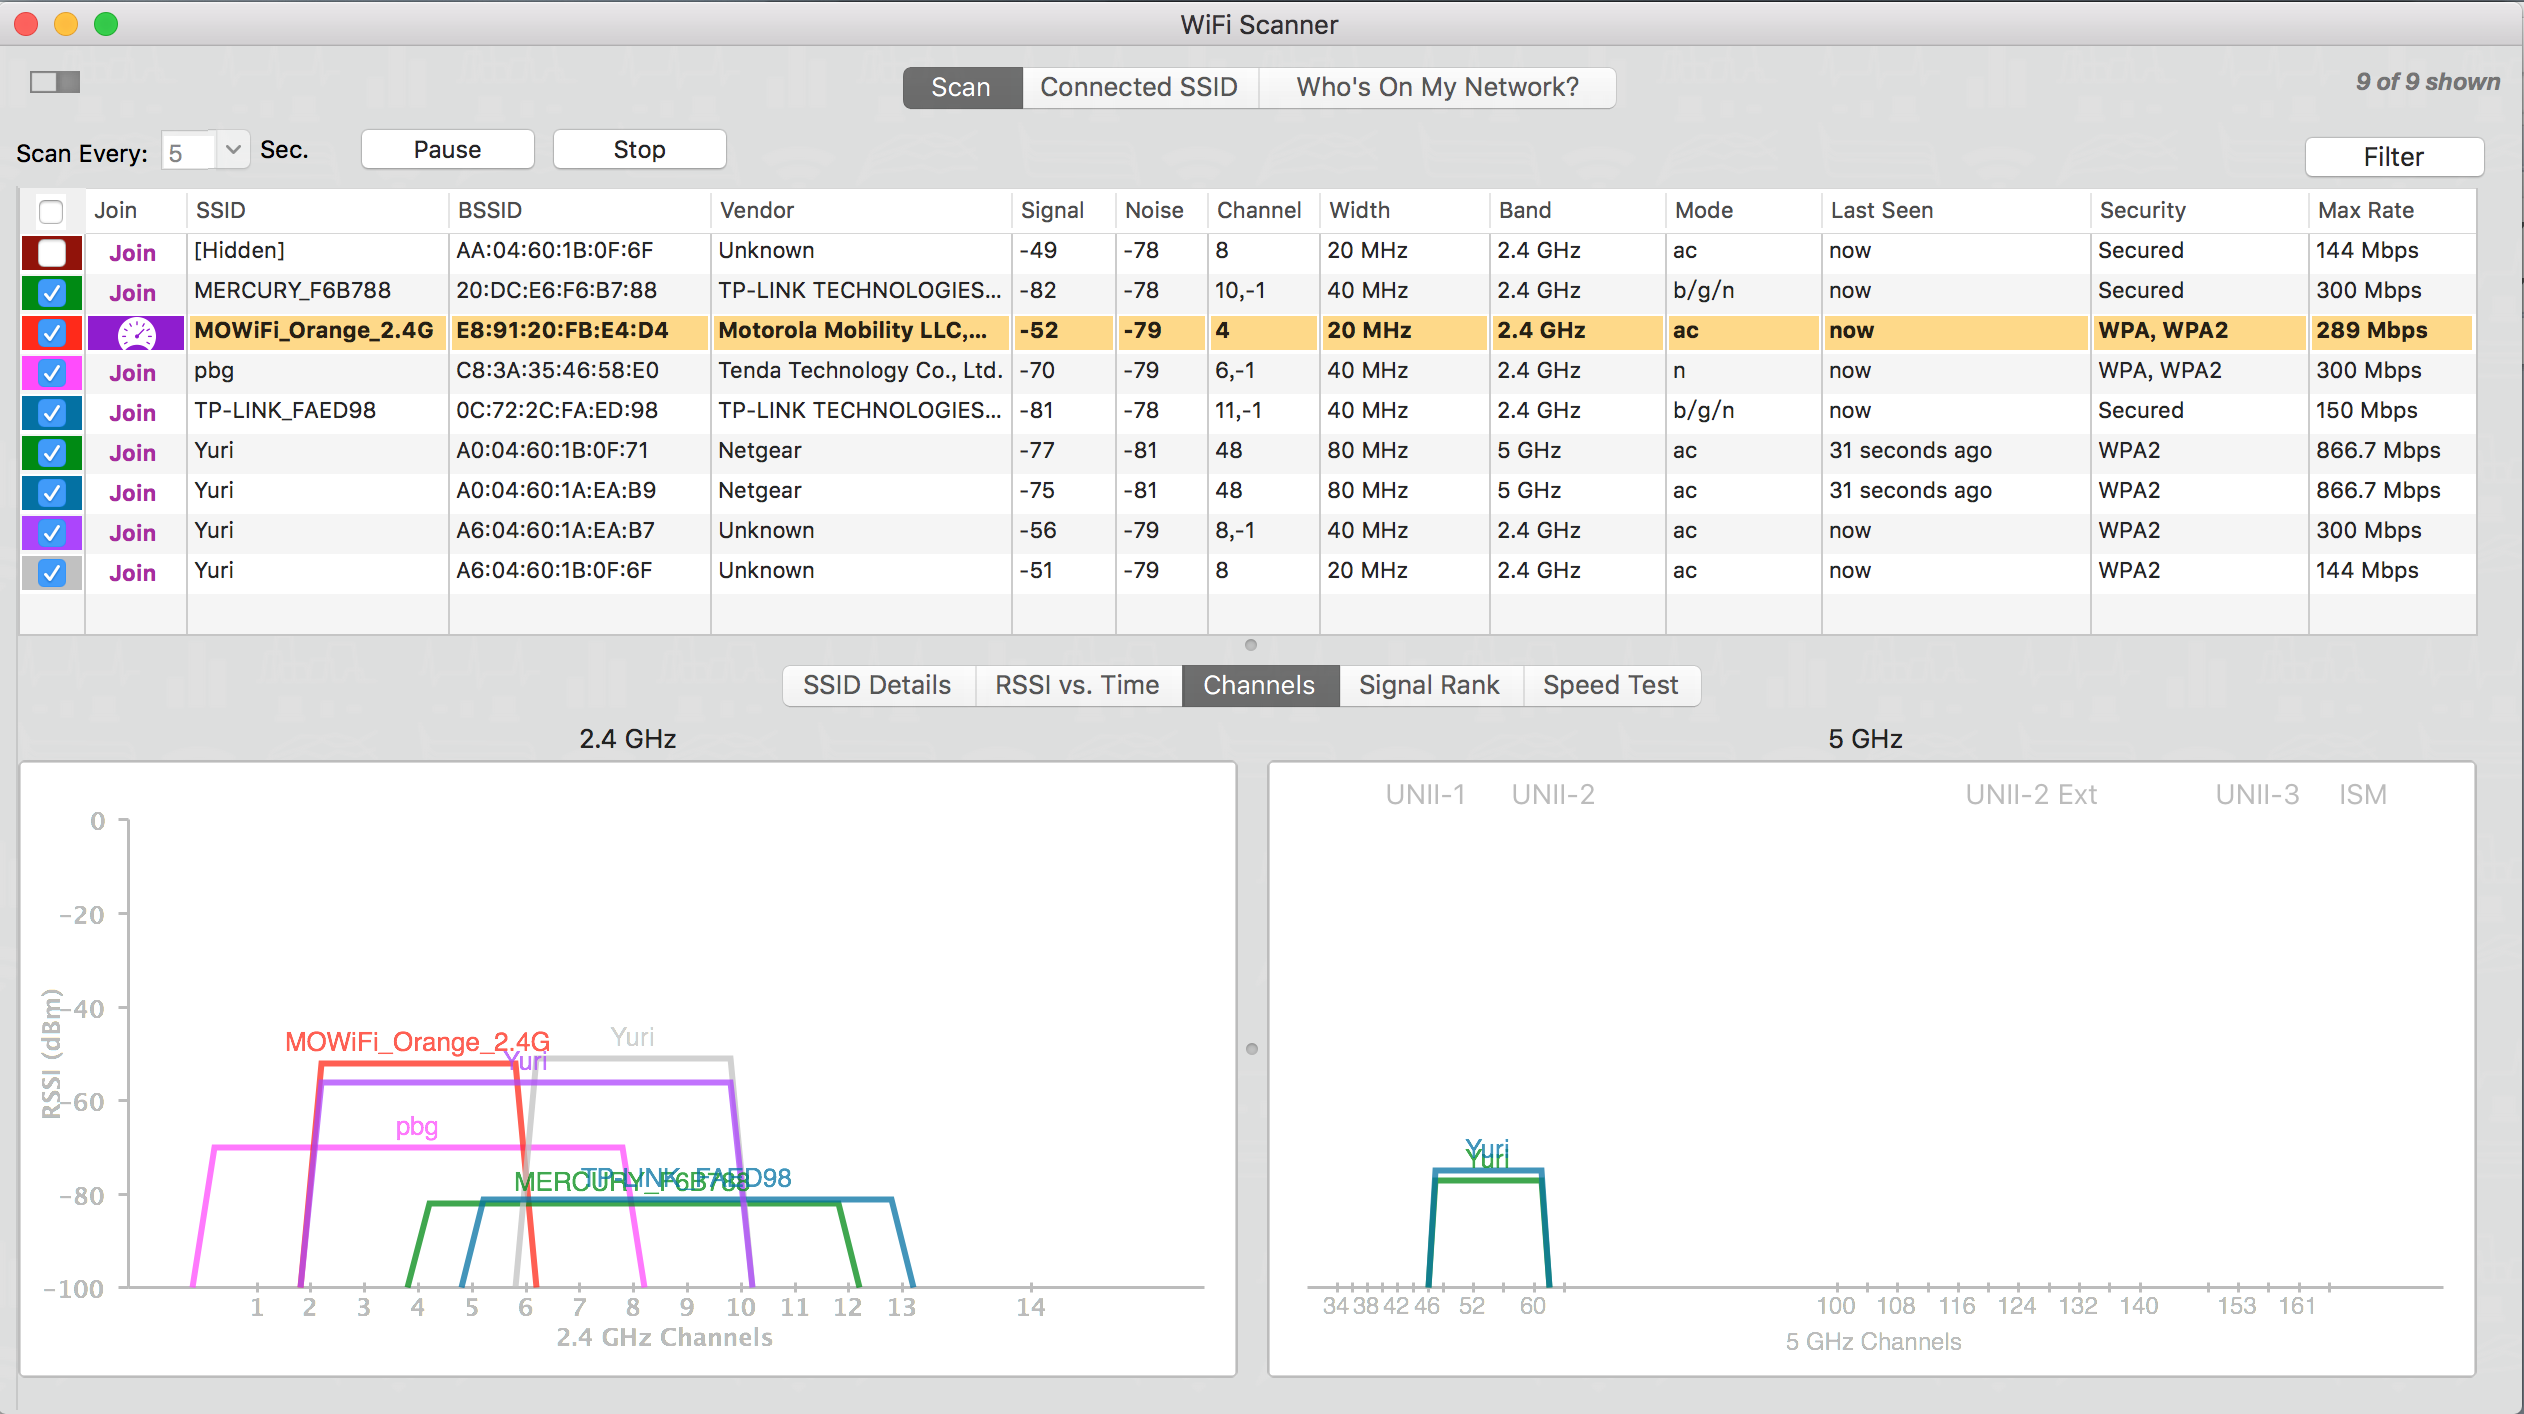
Task: Switch to the Connected SSID tab
Action: coord(1139,88)
